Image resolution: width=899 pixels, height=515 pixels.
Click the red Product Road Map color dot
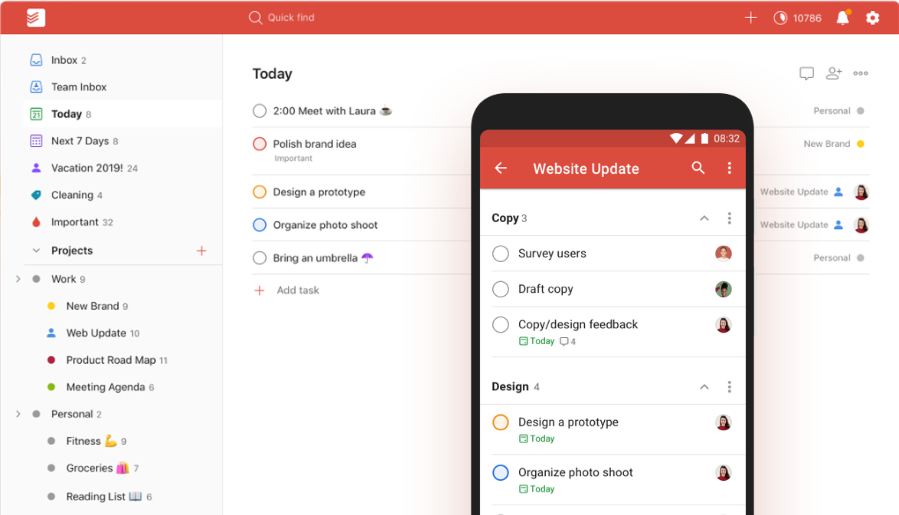[x=51, y=360]
